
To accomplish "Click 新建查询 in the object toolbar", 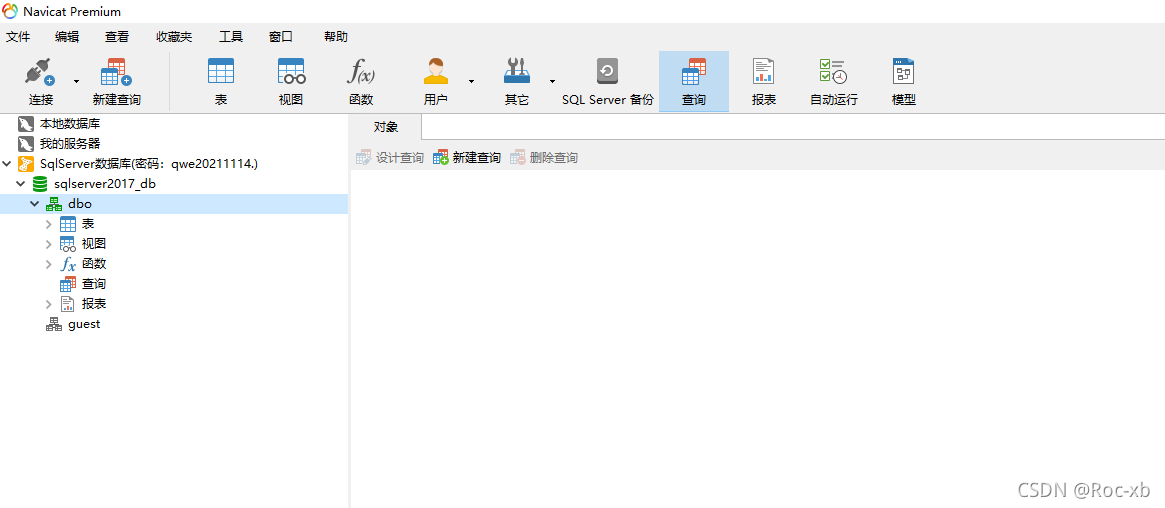I will click(x=467, y=157).
